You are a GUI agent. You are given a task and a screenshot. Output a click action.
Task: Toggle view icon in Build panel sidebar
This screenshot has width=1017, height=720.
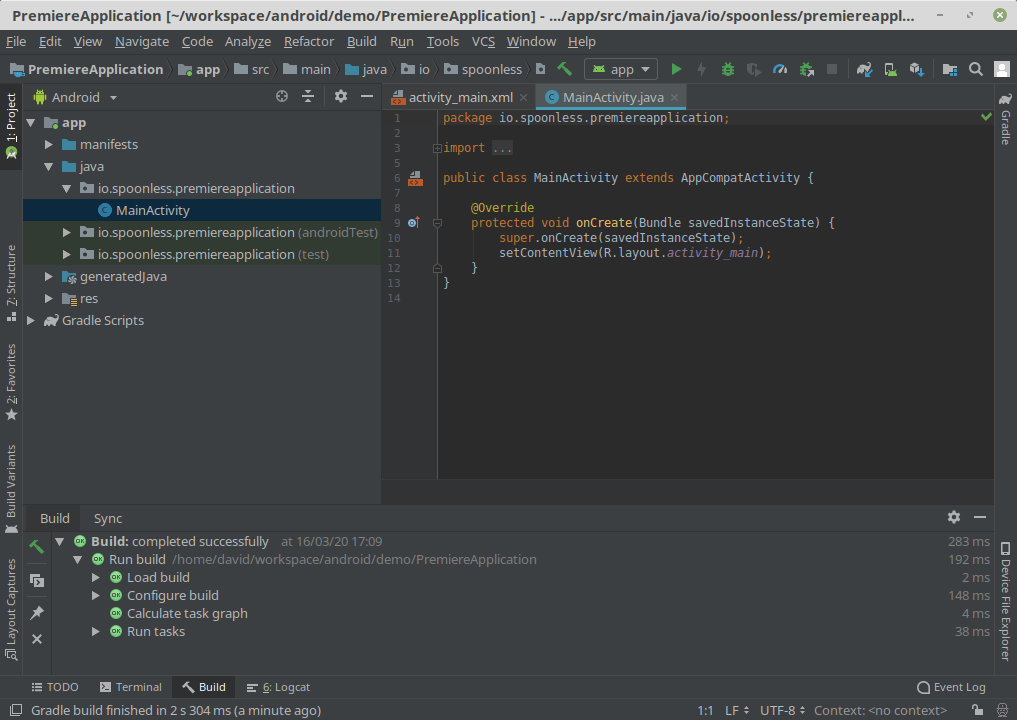pos(37,581)
